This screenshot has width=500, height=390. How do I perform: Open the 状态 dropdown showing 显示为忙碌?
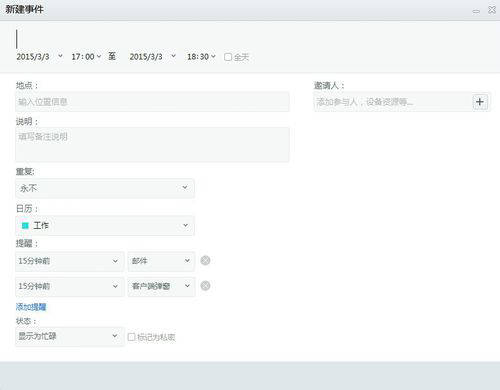(x=70, y=336)
